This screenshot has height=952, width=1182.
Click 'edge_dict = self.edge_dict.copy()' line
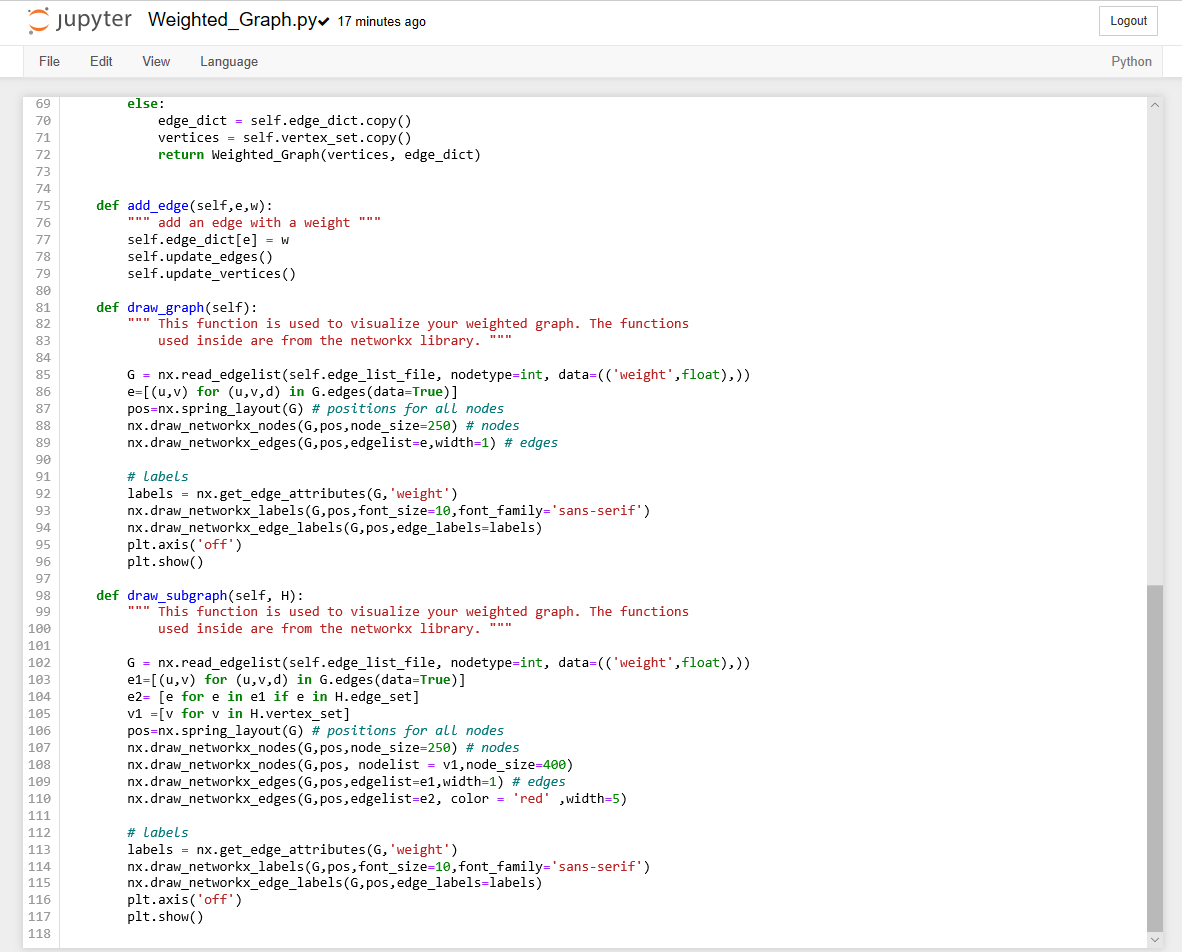(284, 121)
